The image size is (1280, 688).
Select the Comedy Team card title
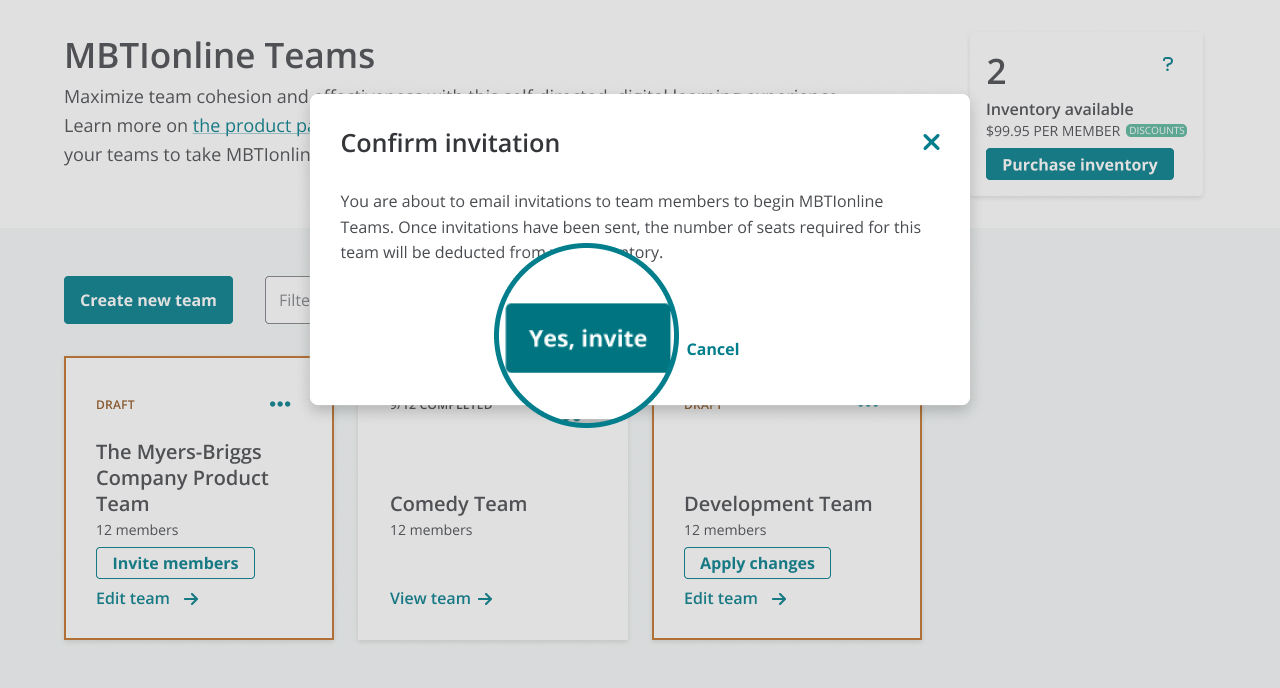458,504
